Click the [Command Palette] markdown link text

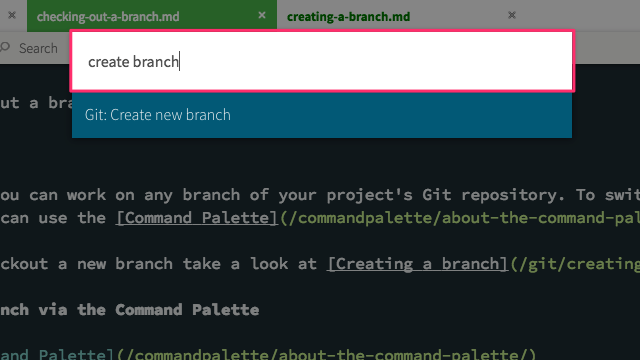click(197, 218)
